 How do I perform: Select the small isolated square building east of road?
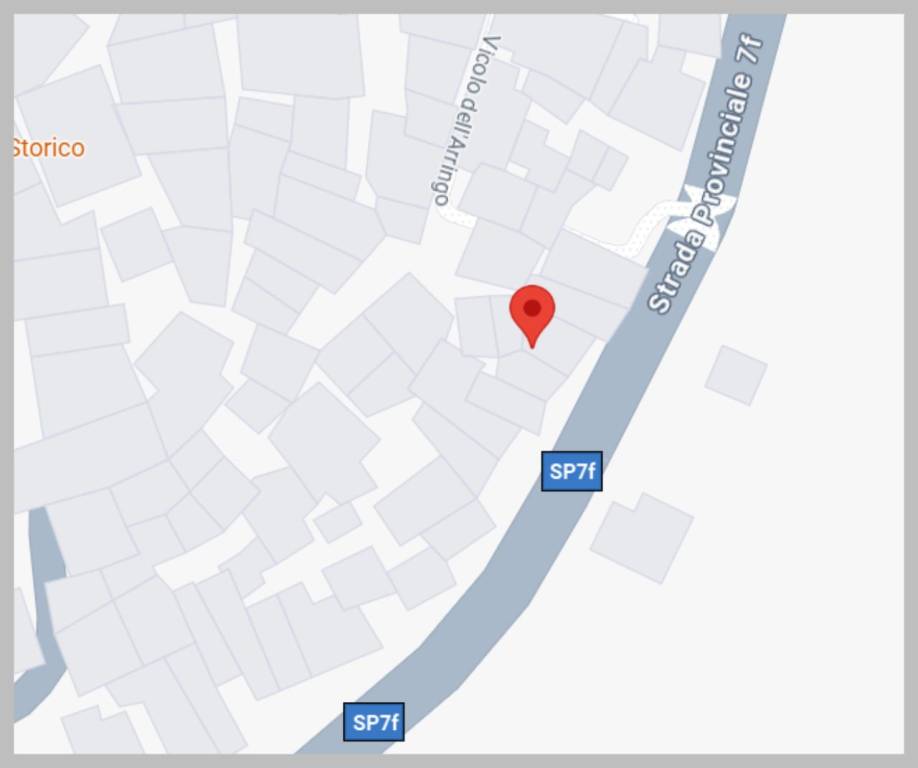point(736,375)
